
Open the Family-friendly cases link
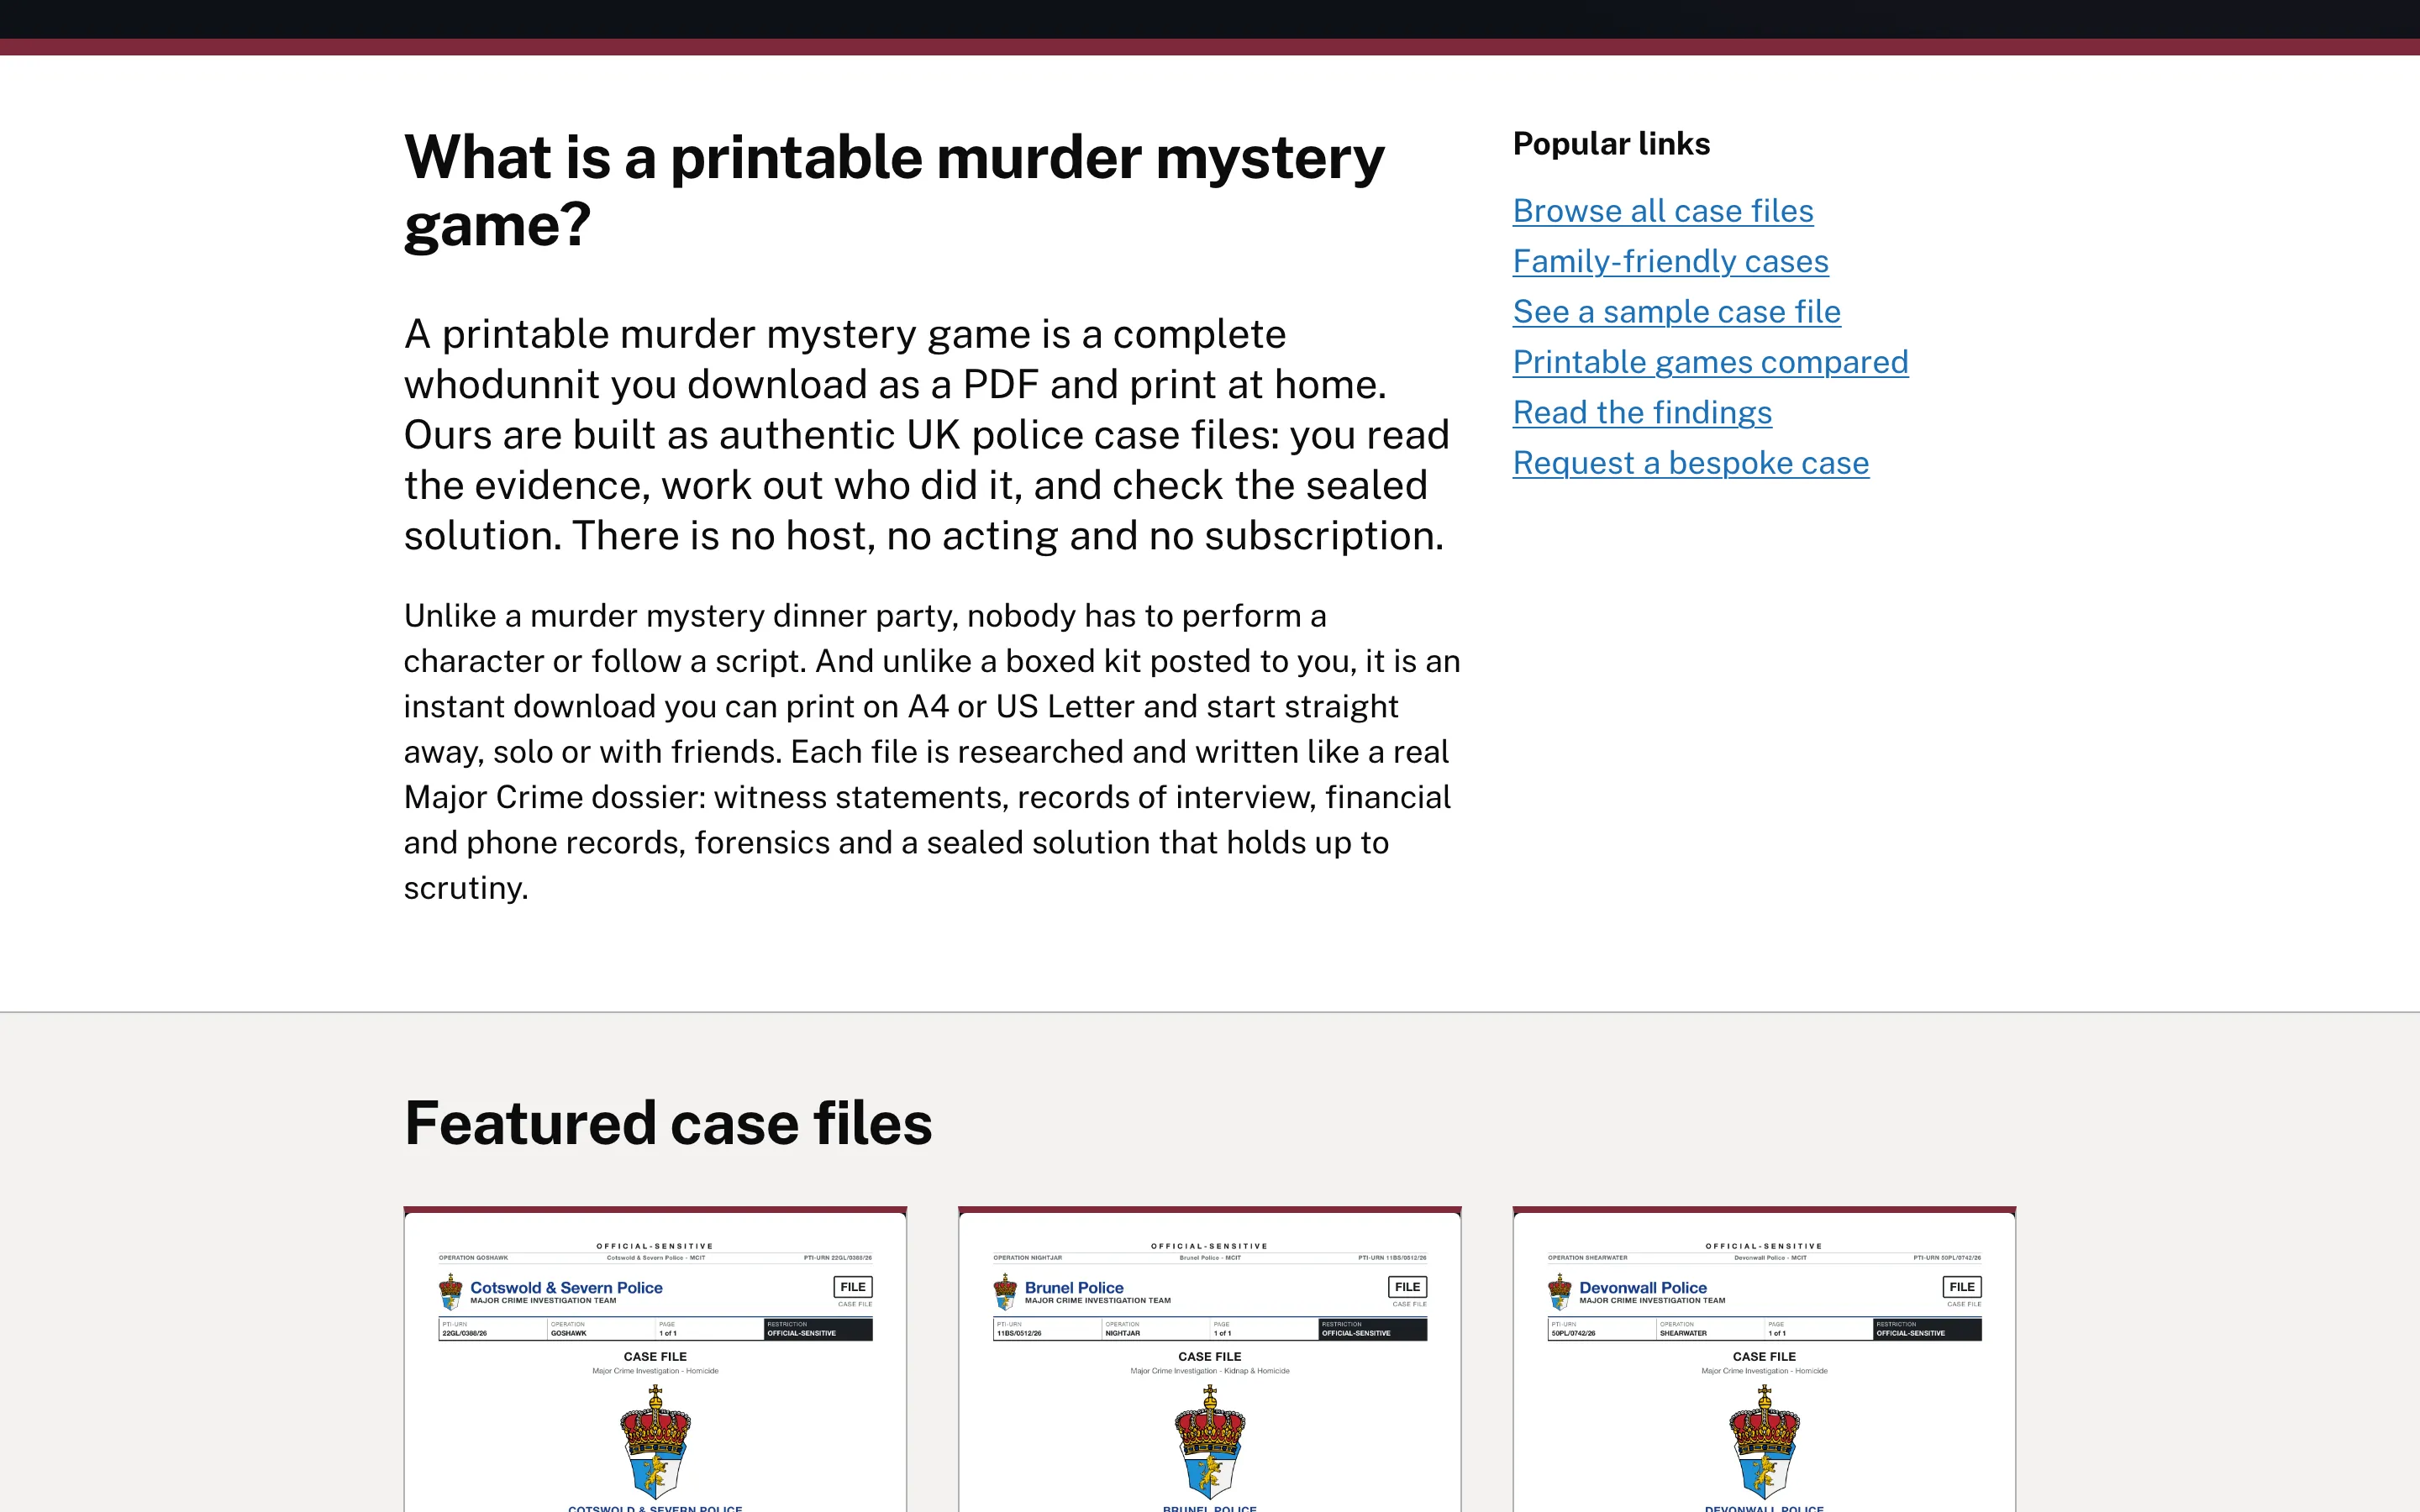click(x=1670, y=261)
